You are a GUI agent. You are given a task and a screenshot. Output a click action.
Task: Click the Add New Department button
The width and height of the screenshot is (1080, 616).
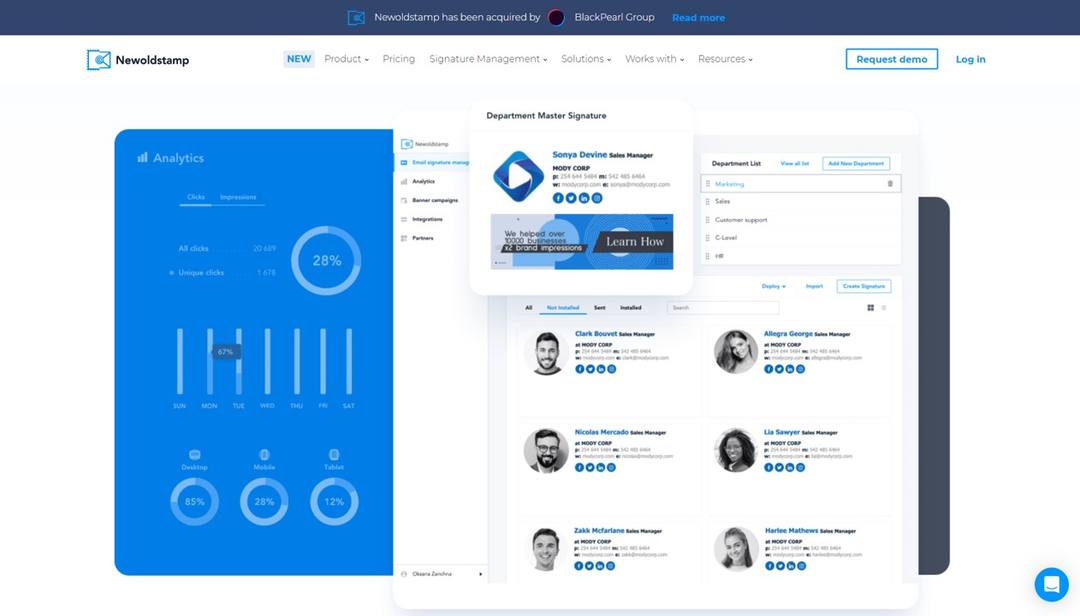click(855, 164)
